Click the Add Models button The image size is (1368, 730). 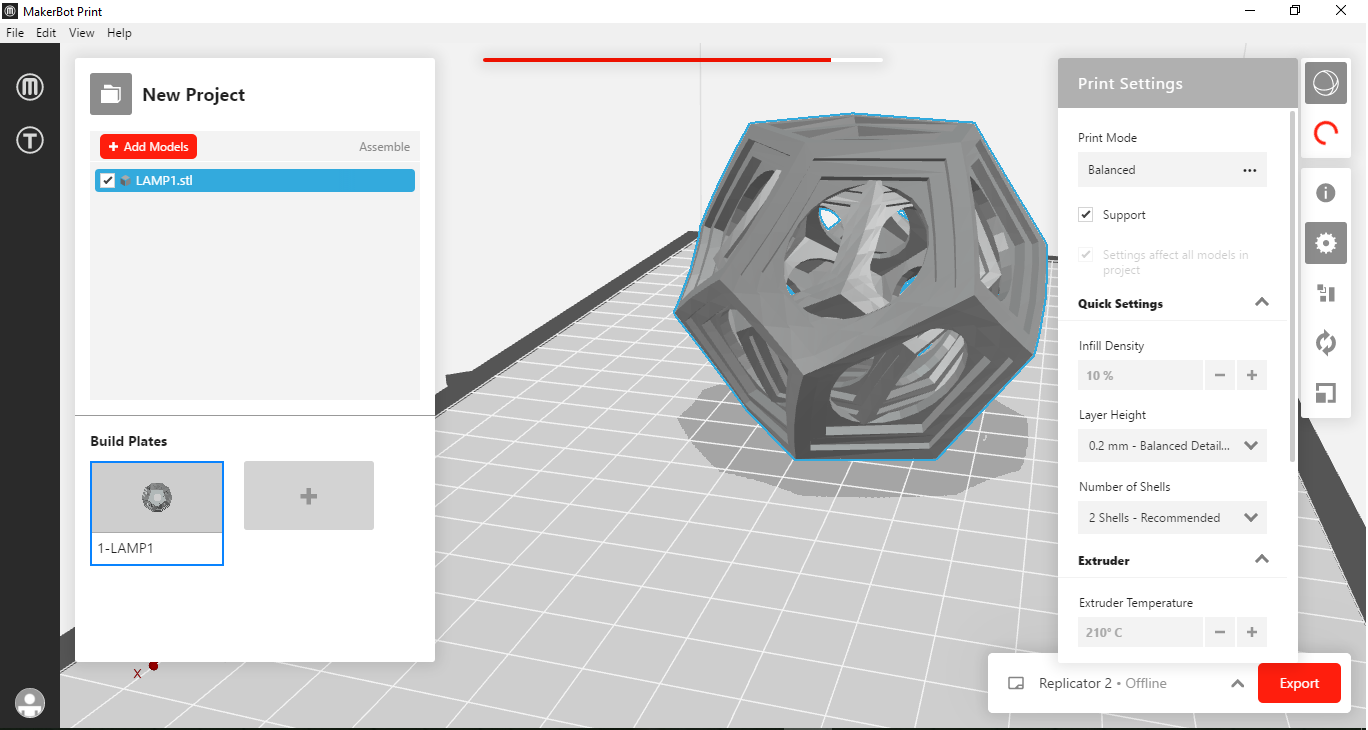click(148, 147)
